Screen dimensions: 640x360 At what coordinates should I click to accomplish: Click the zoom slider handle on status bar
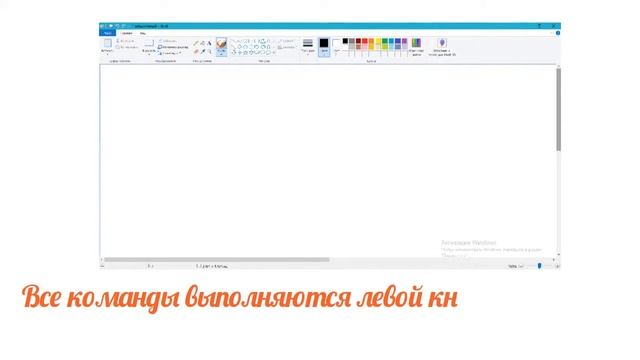tap(540, 266)
